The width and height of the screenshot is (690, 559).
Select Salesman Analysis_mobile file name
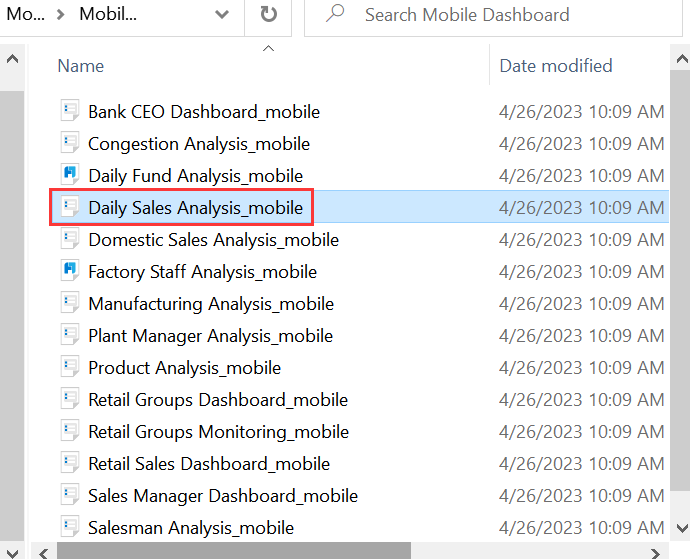191,528
